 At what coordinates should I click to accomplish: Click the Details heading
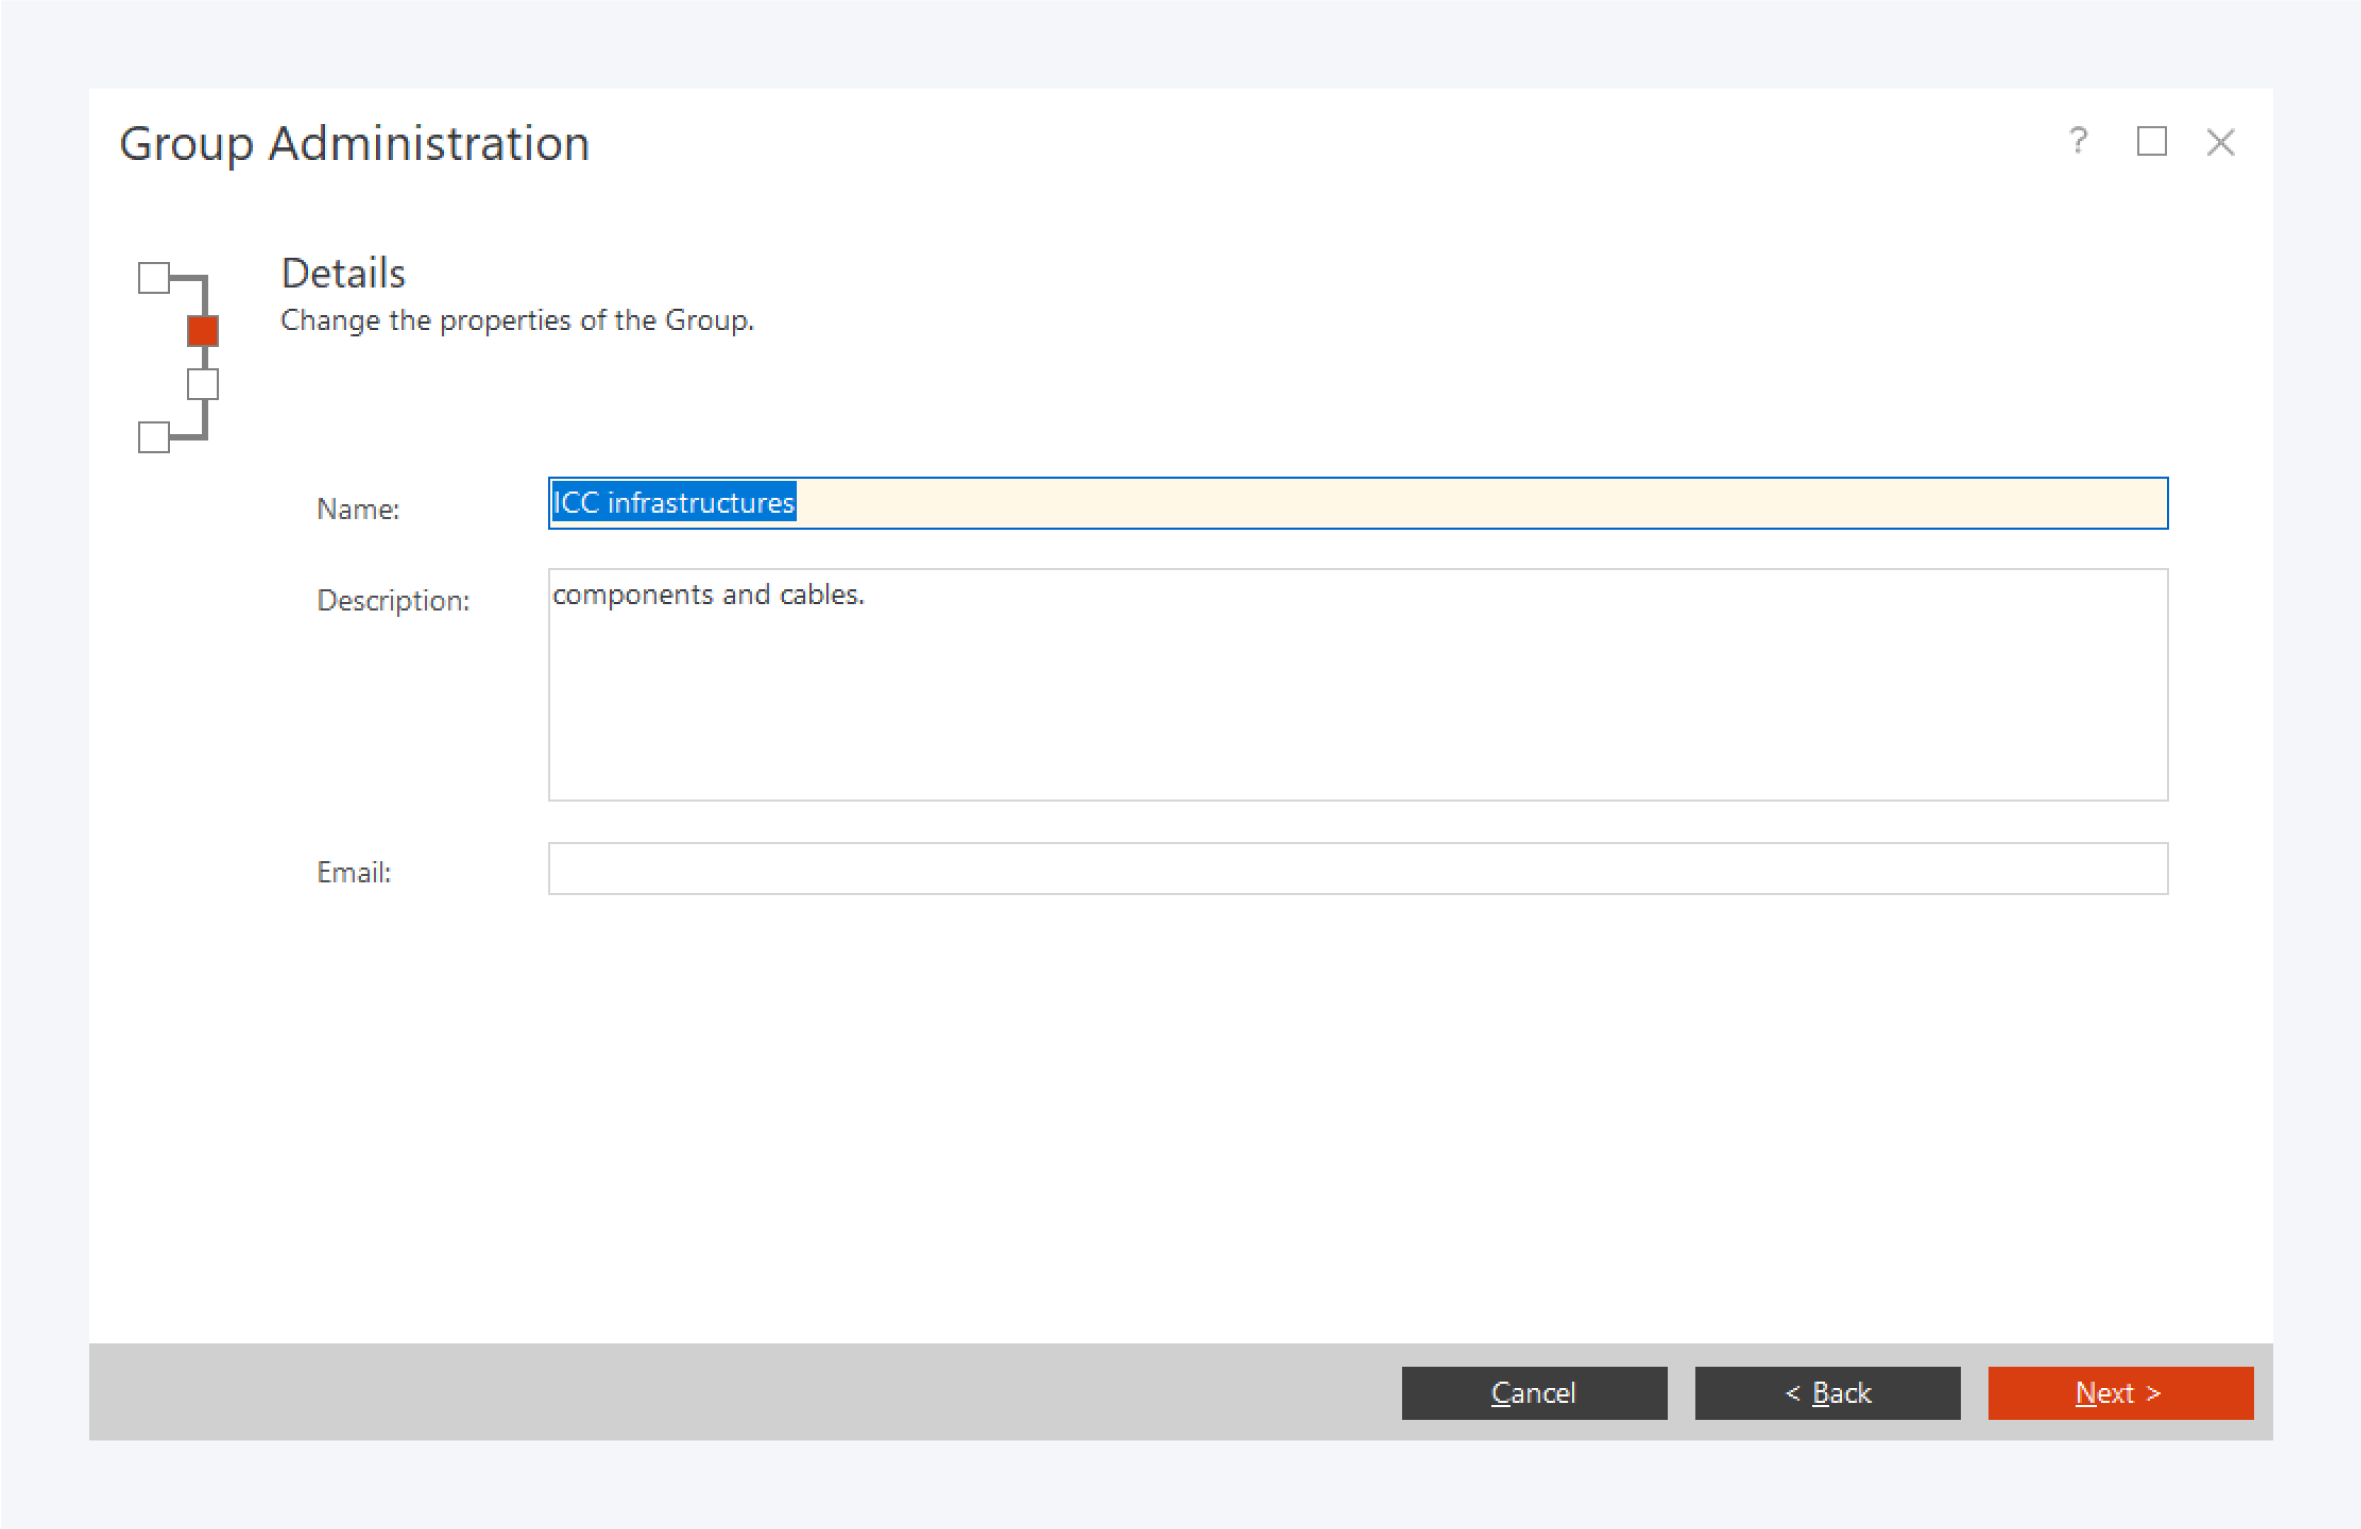pyautogui.click(x=343, y=273)
